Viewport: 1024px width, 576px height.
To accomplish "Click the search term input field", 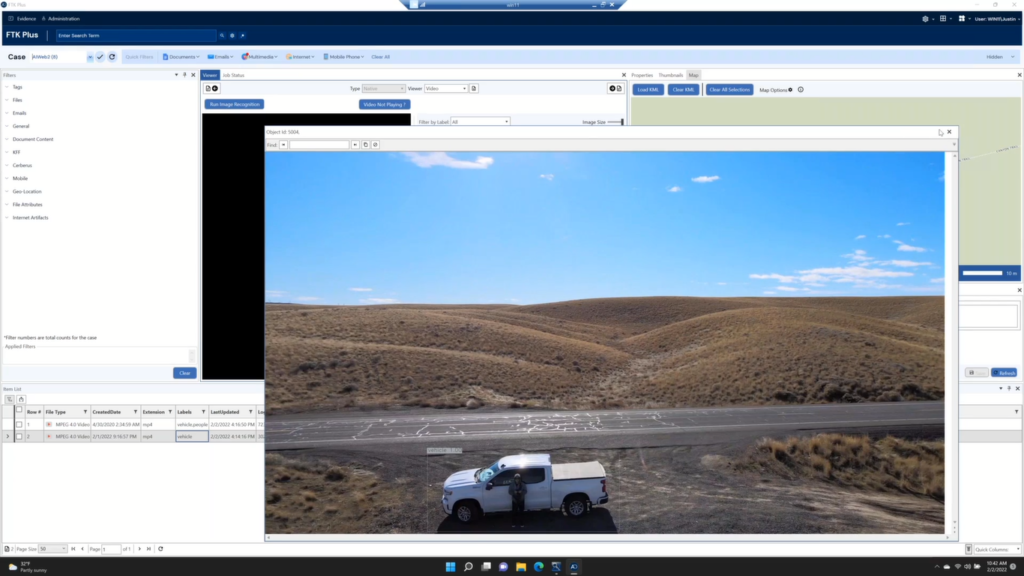I will [x=136, y=35].
